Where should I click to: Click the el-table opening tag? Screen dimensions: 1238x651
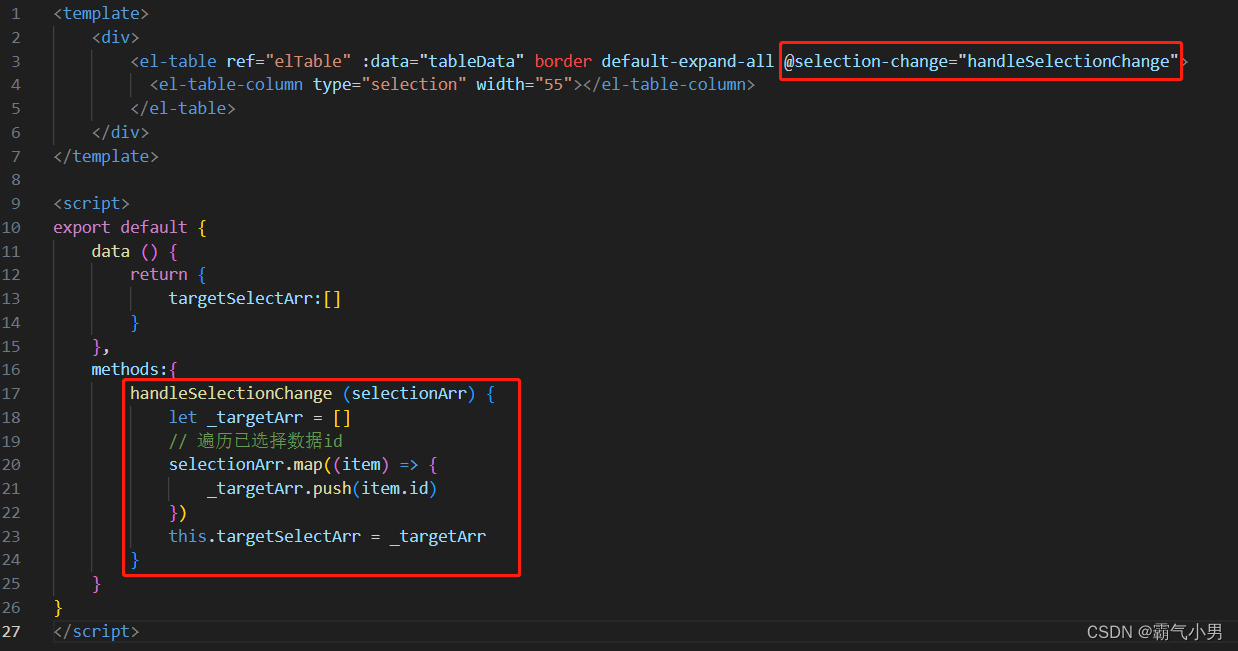pyautogui.click(x=176, y=61)
